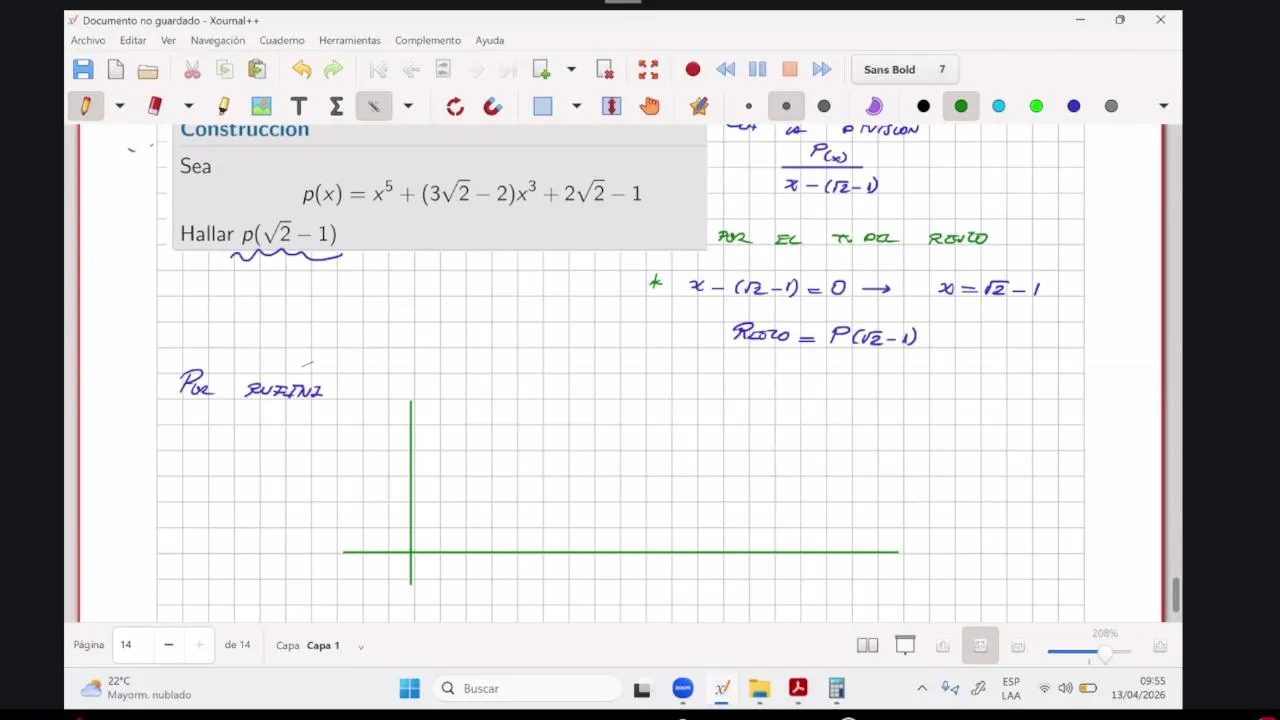Adjust the zoom slider

(1089, 652)
